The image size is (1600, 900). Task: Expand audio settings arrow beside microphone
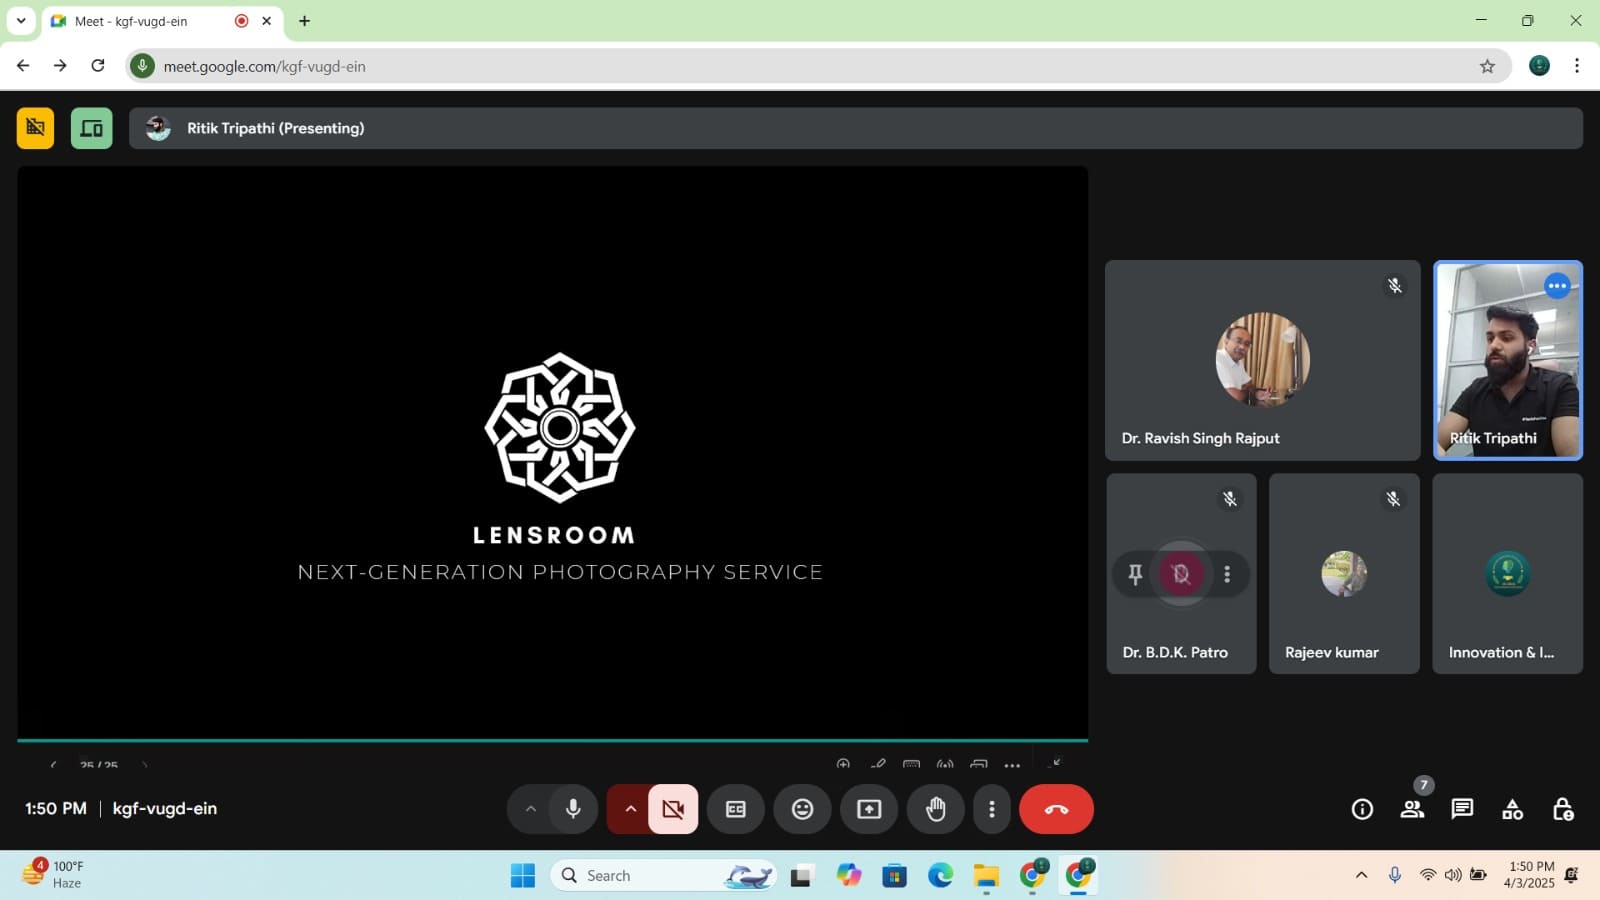tap(531, 809)
